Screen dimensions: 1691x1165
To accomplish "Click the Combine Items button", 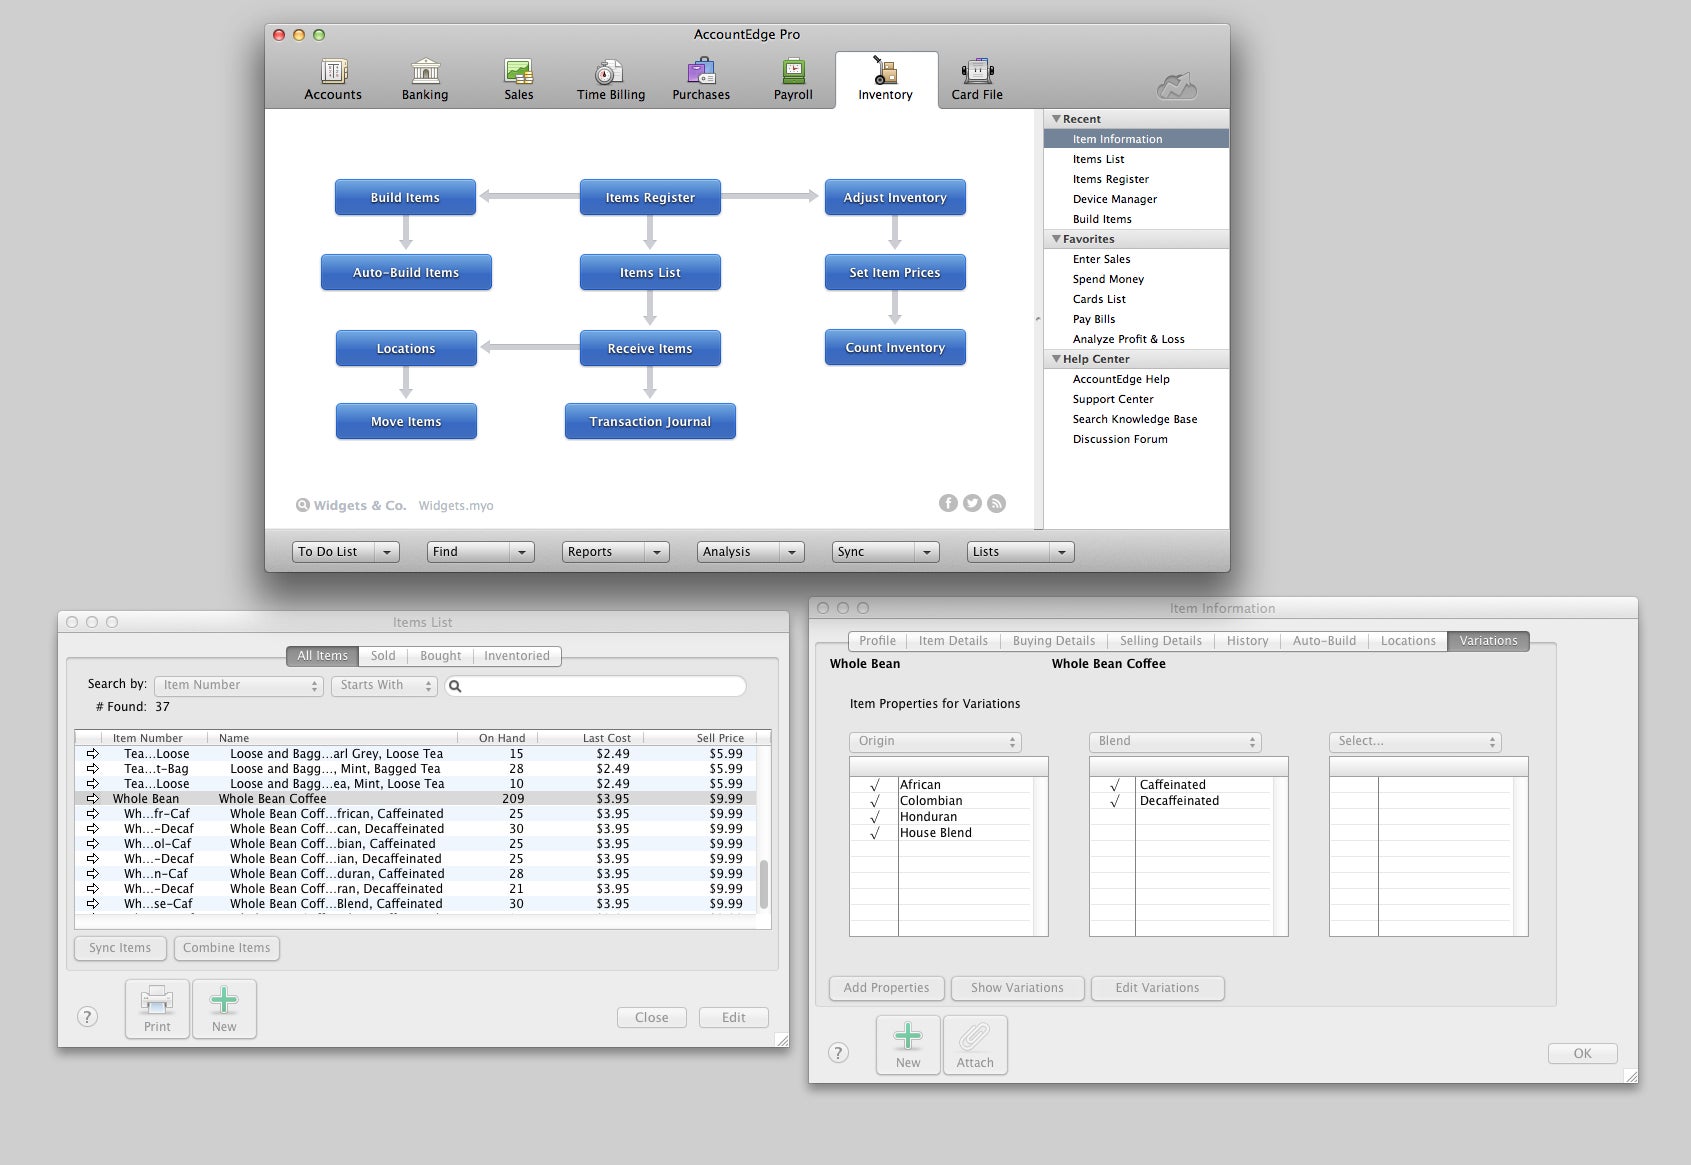I will [227, 948].
